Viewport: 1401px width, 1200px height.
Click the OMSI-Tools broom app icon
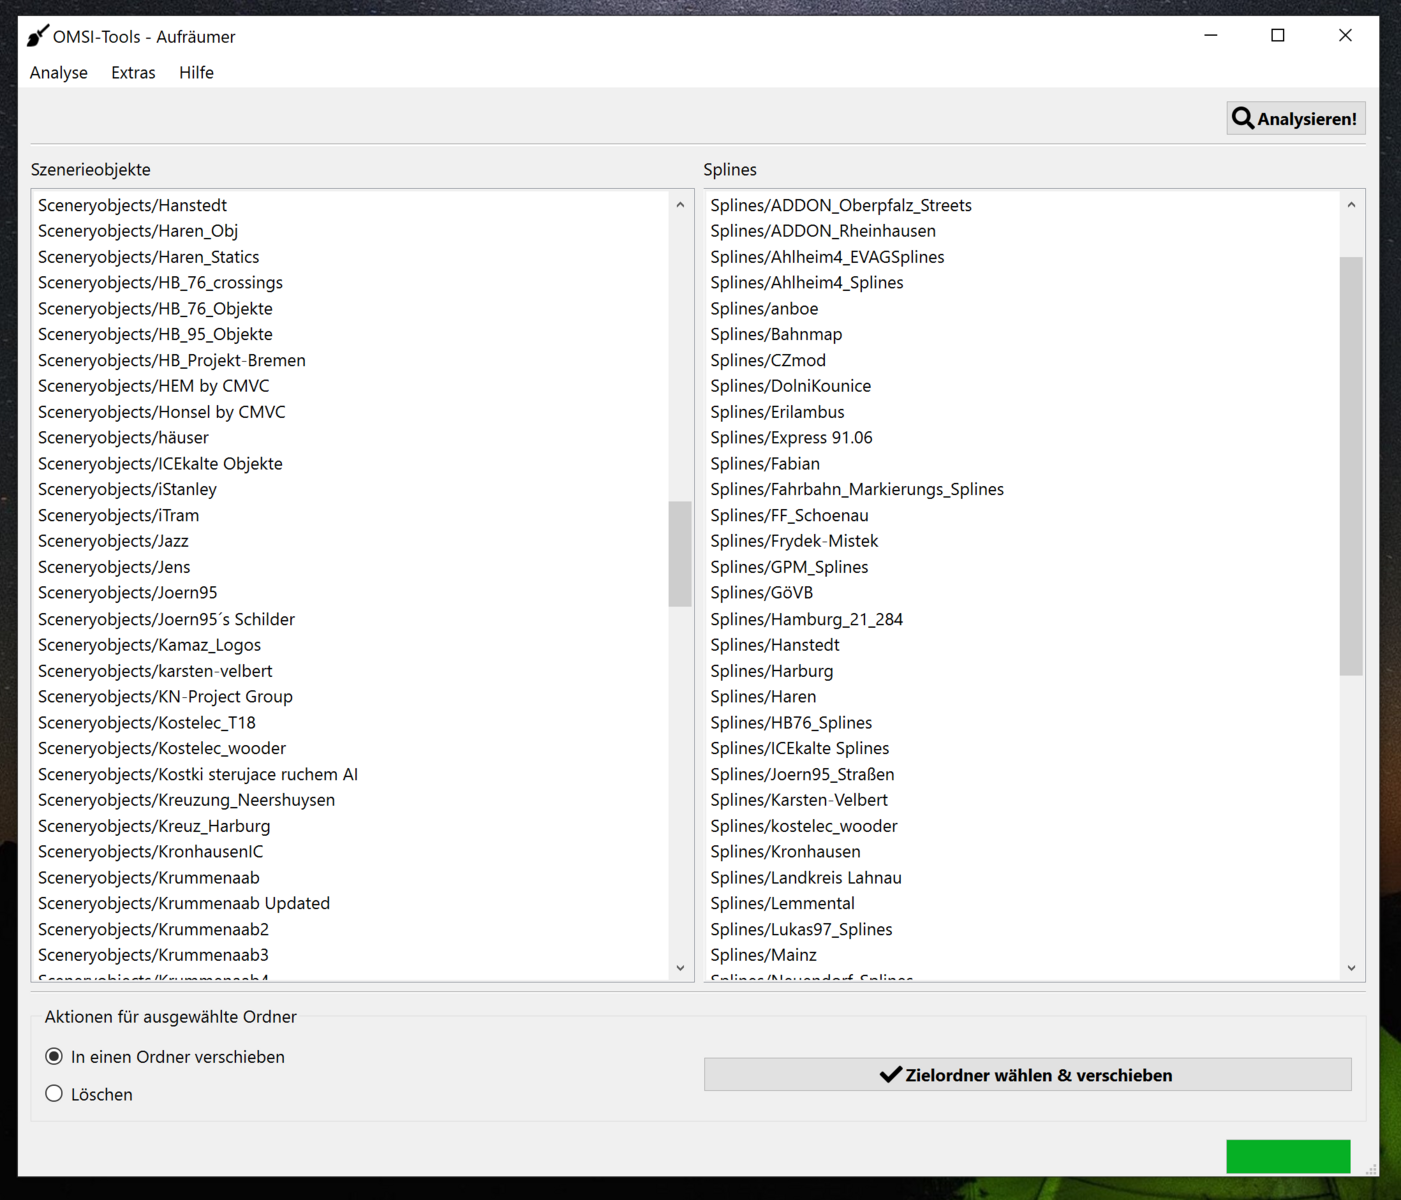click(x=37, y=37)
